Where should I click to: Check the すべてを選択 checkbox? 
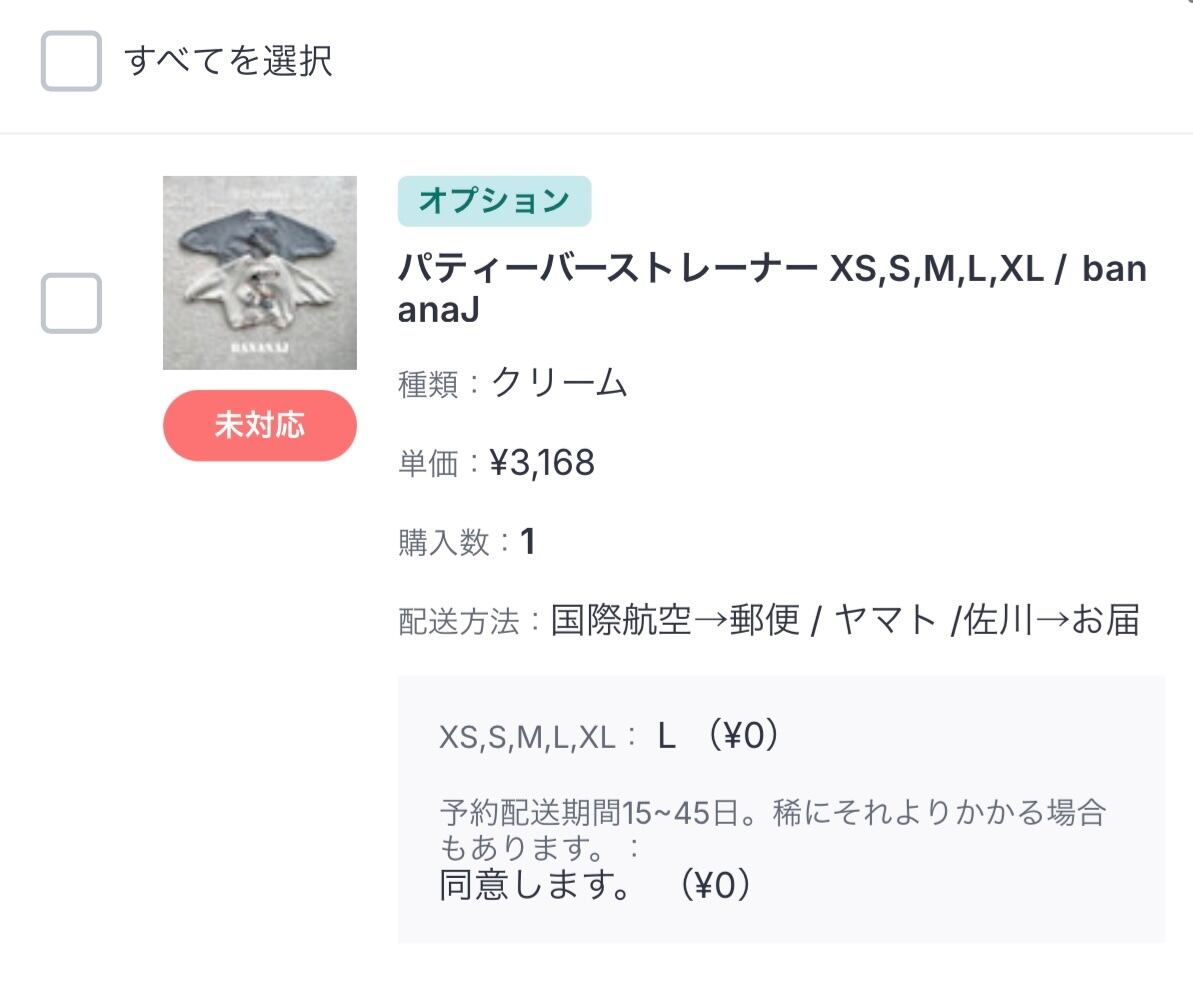(71, 61)
